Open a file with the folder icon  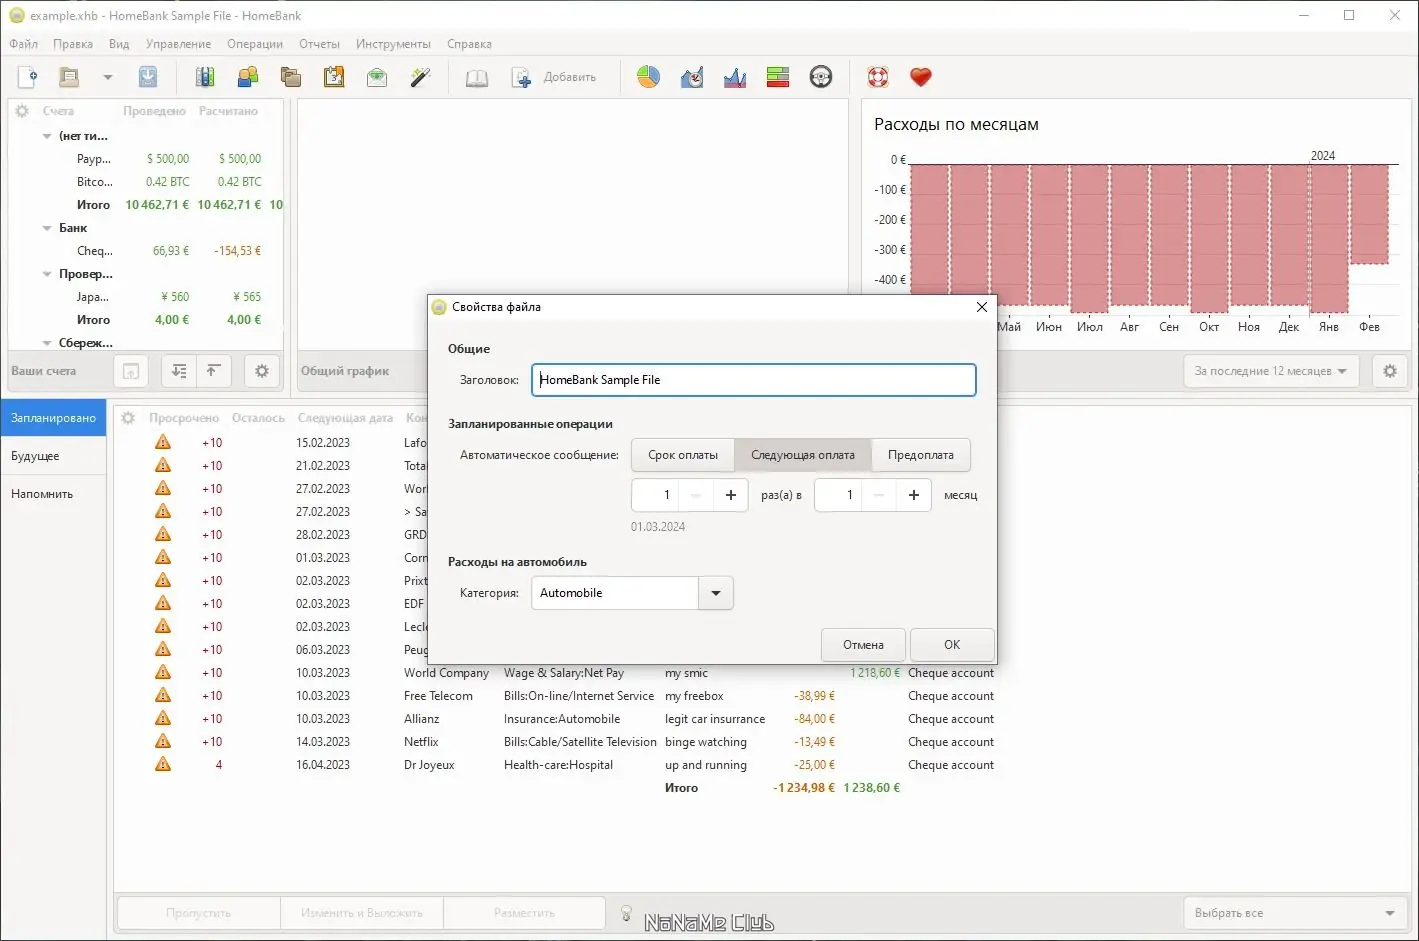(x=69, y=77)
